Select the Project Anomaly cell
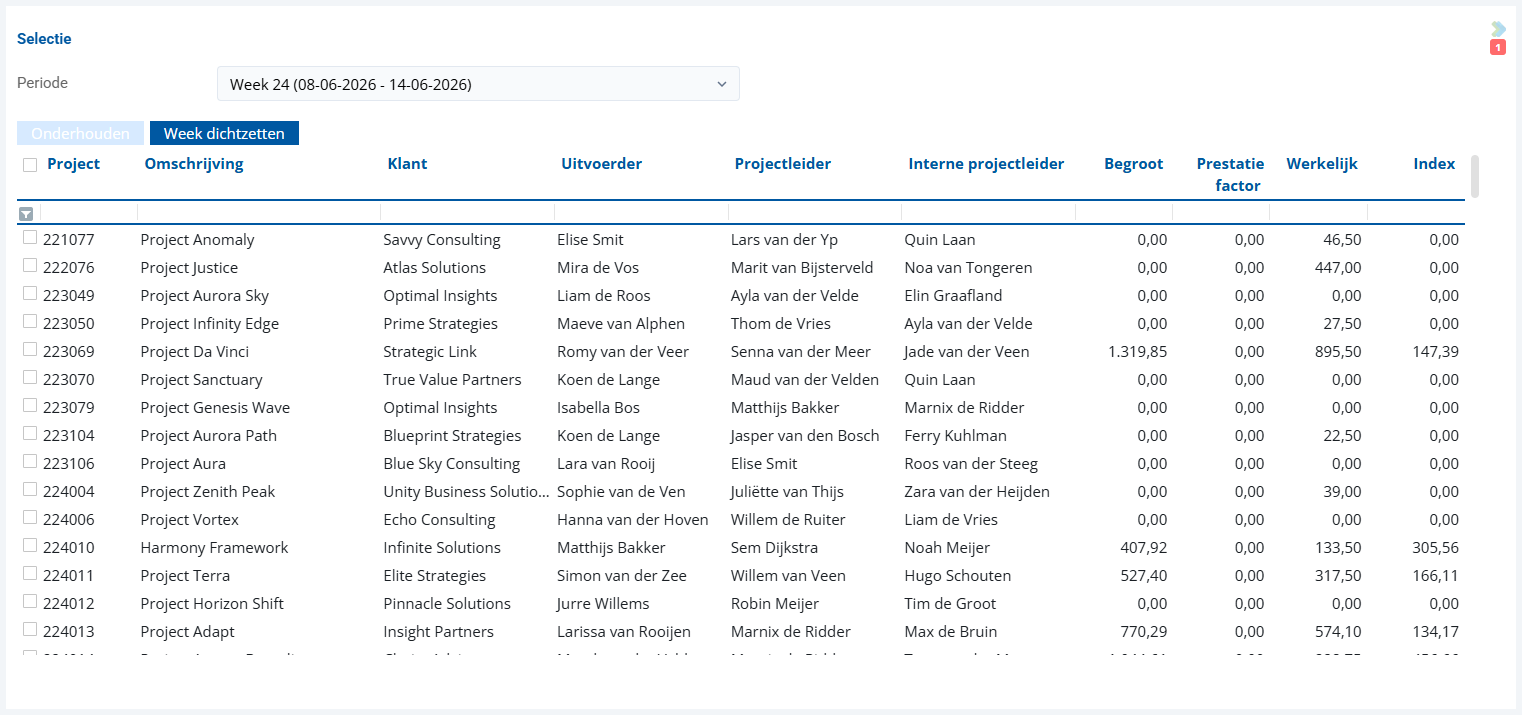The height and width of the screenshot is (715, 1522). tap(197, 240)
